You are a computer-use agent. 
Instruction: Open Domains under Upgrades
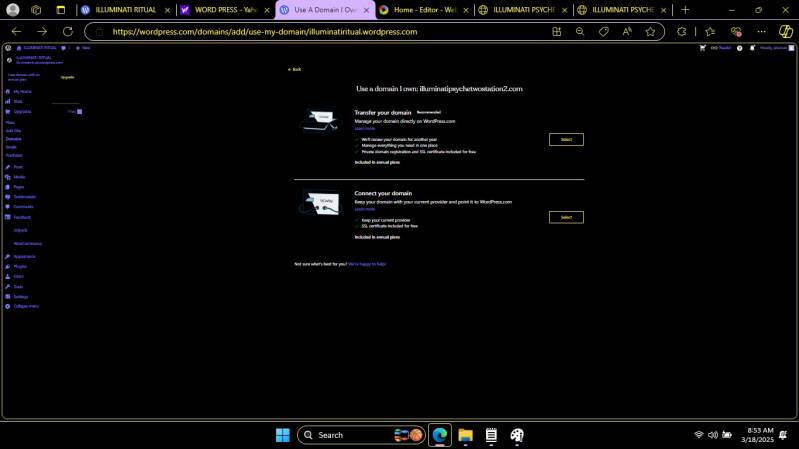click(x=13, y=139)
